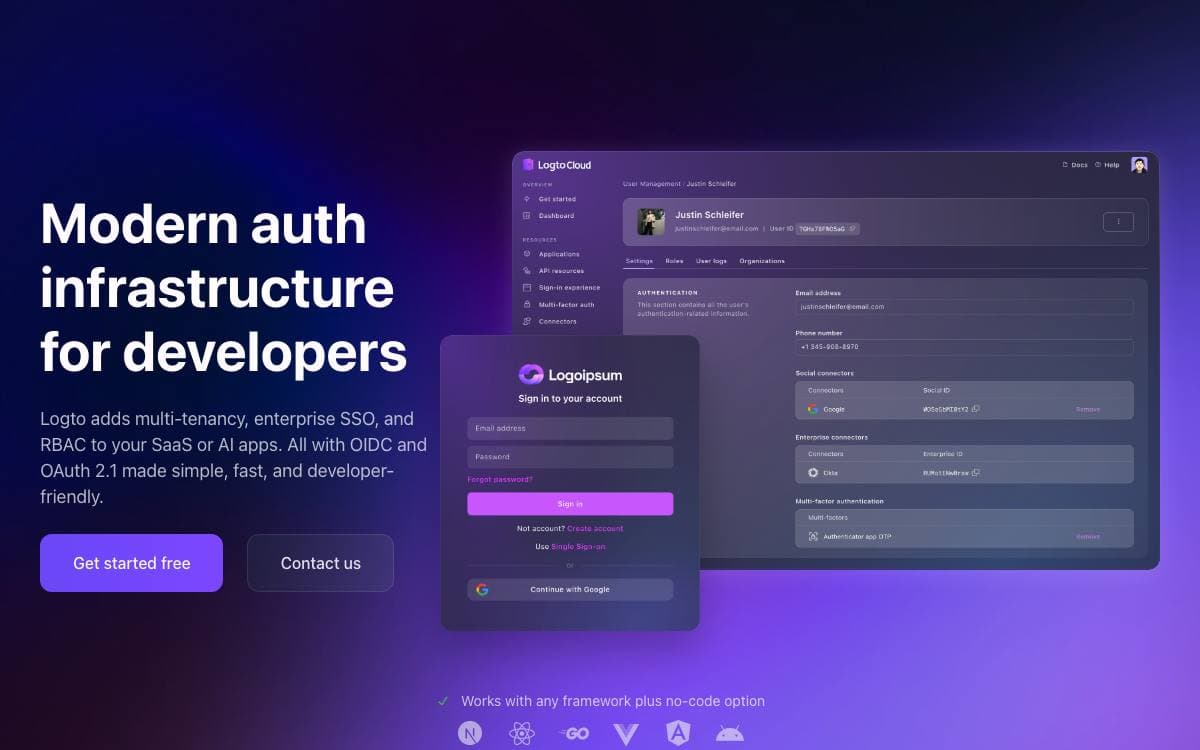Click User Management in the breadcrumb
Screen dimensions: 1200x750
tap(651, 184)
